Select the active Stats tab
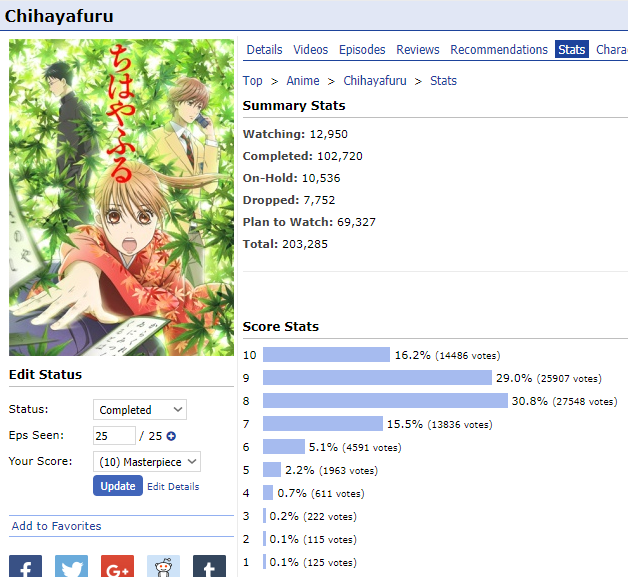The height and width of the screenshot is (577, 628). tap(572, 49)
